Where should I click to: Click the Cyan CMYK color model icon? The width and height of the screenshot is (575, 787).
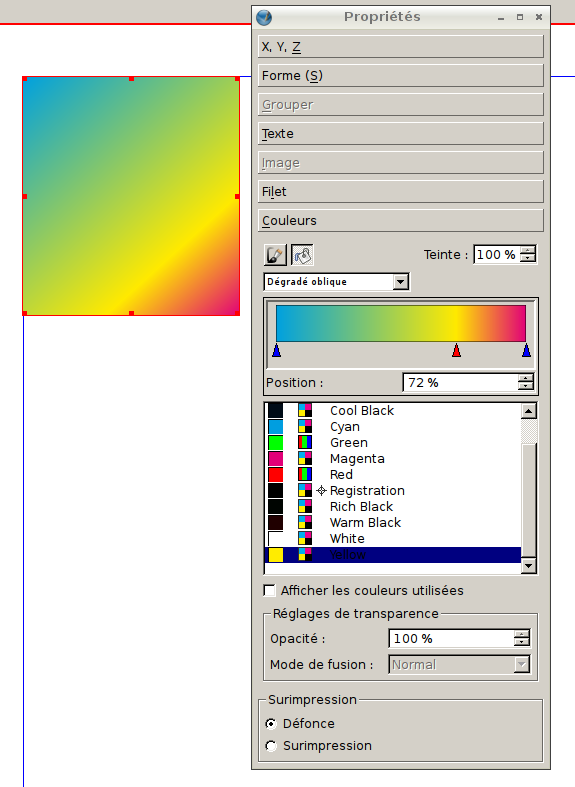[x=305, y=427]
